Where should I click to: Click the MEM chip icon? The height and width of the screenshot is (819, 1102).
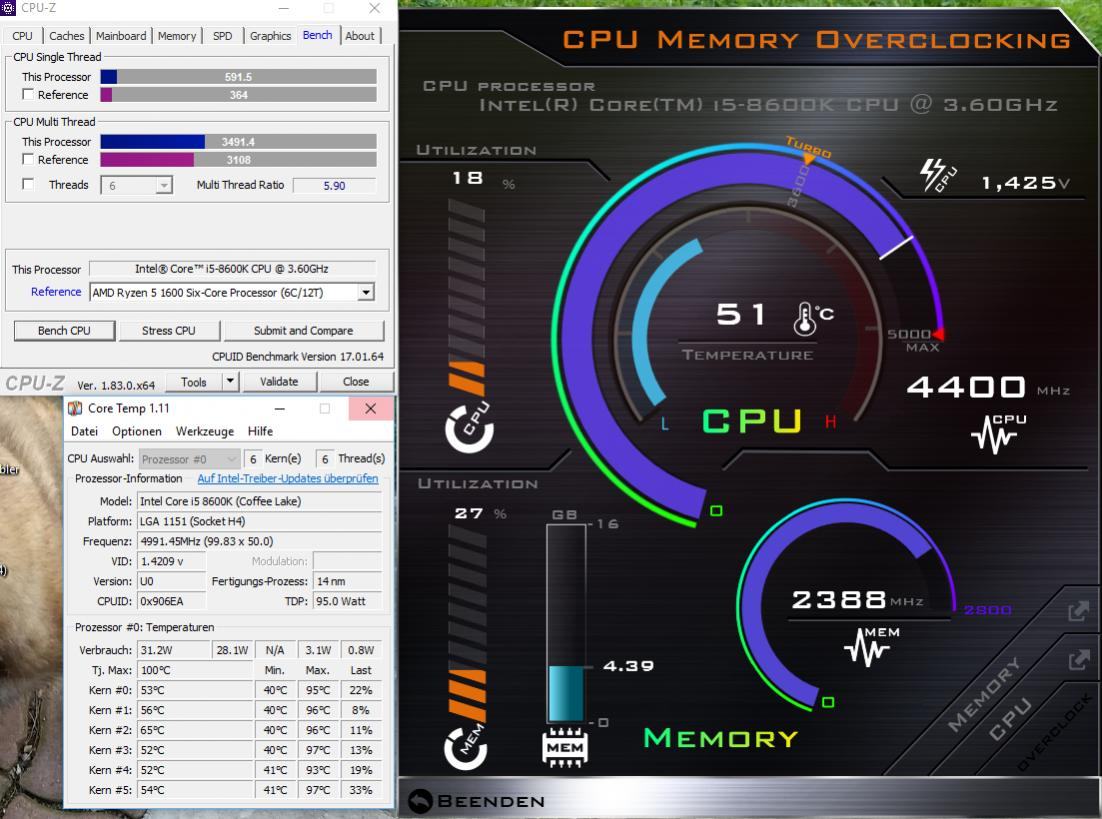[565, 747]
